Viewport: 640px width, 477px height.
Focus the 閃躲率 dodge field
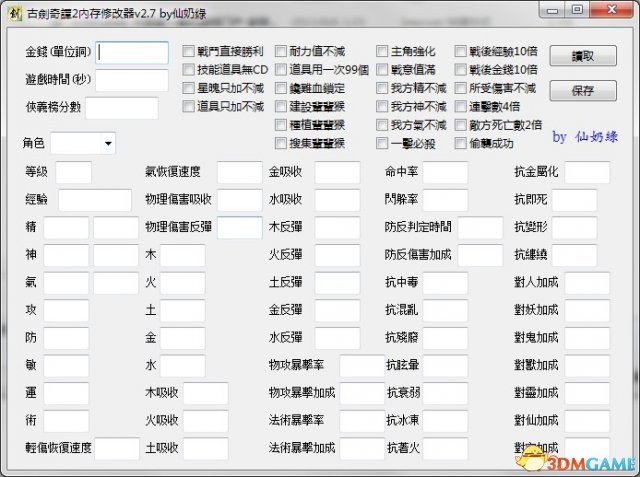(x=445, y=200)
